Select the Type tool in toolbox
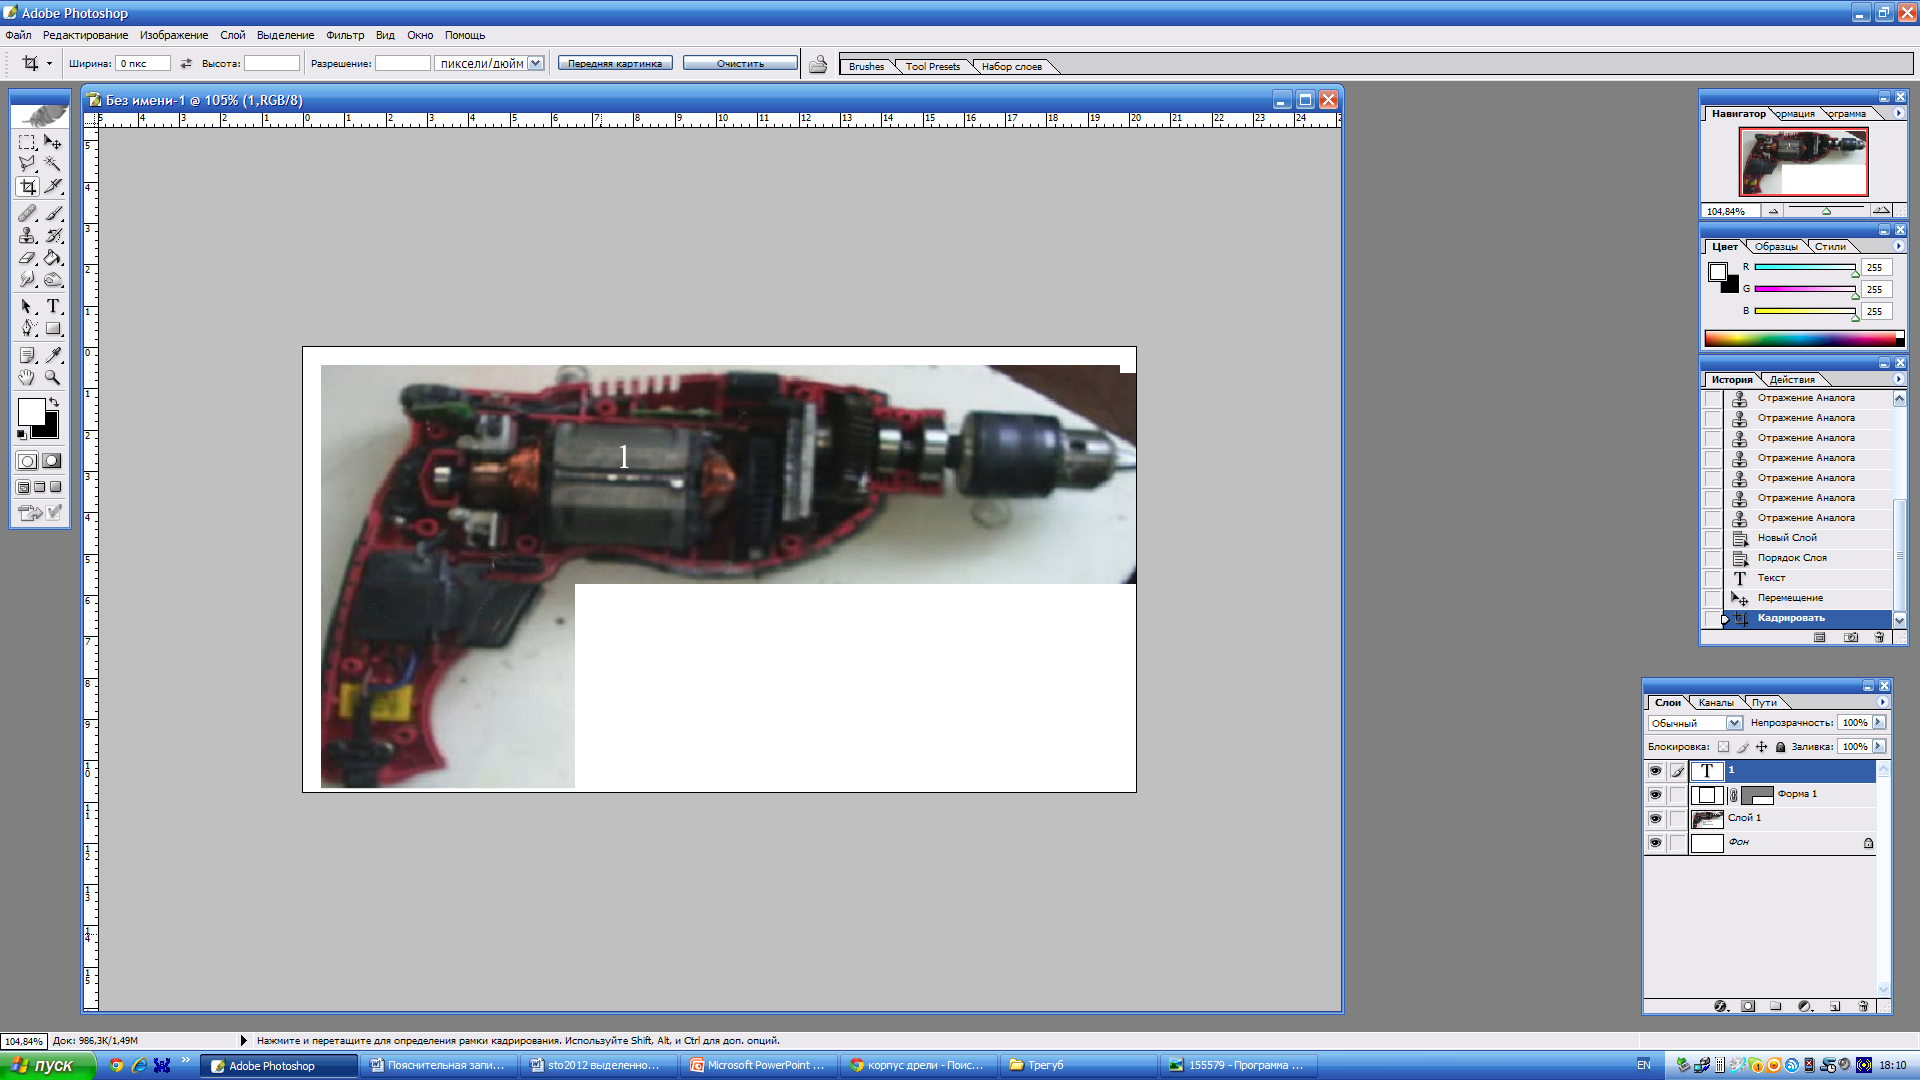 click(x=53, y=306)
